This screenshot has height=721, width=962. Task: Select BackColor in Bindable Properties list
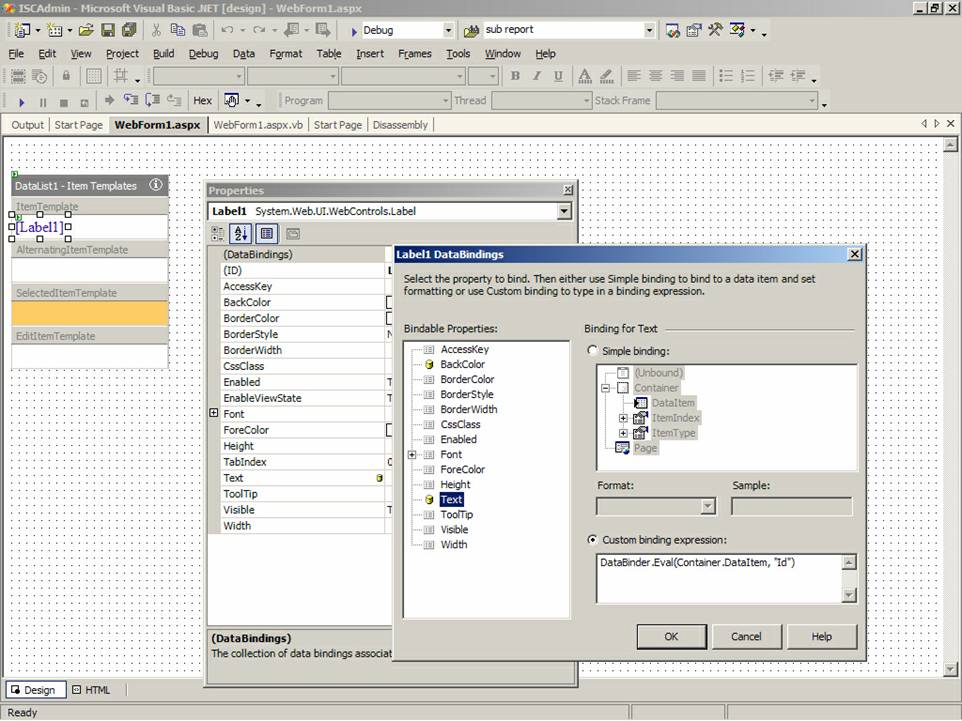[463, 364]
